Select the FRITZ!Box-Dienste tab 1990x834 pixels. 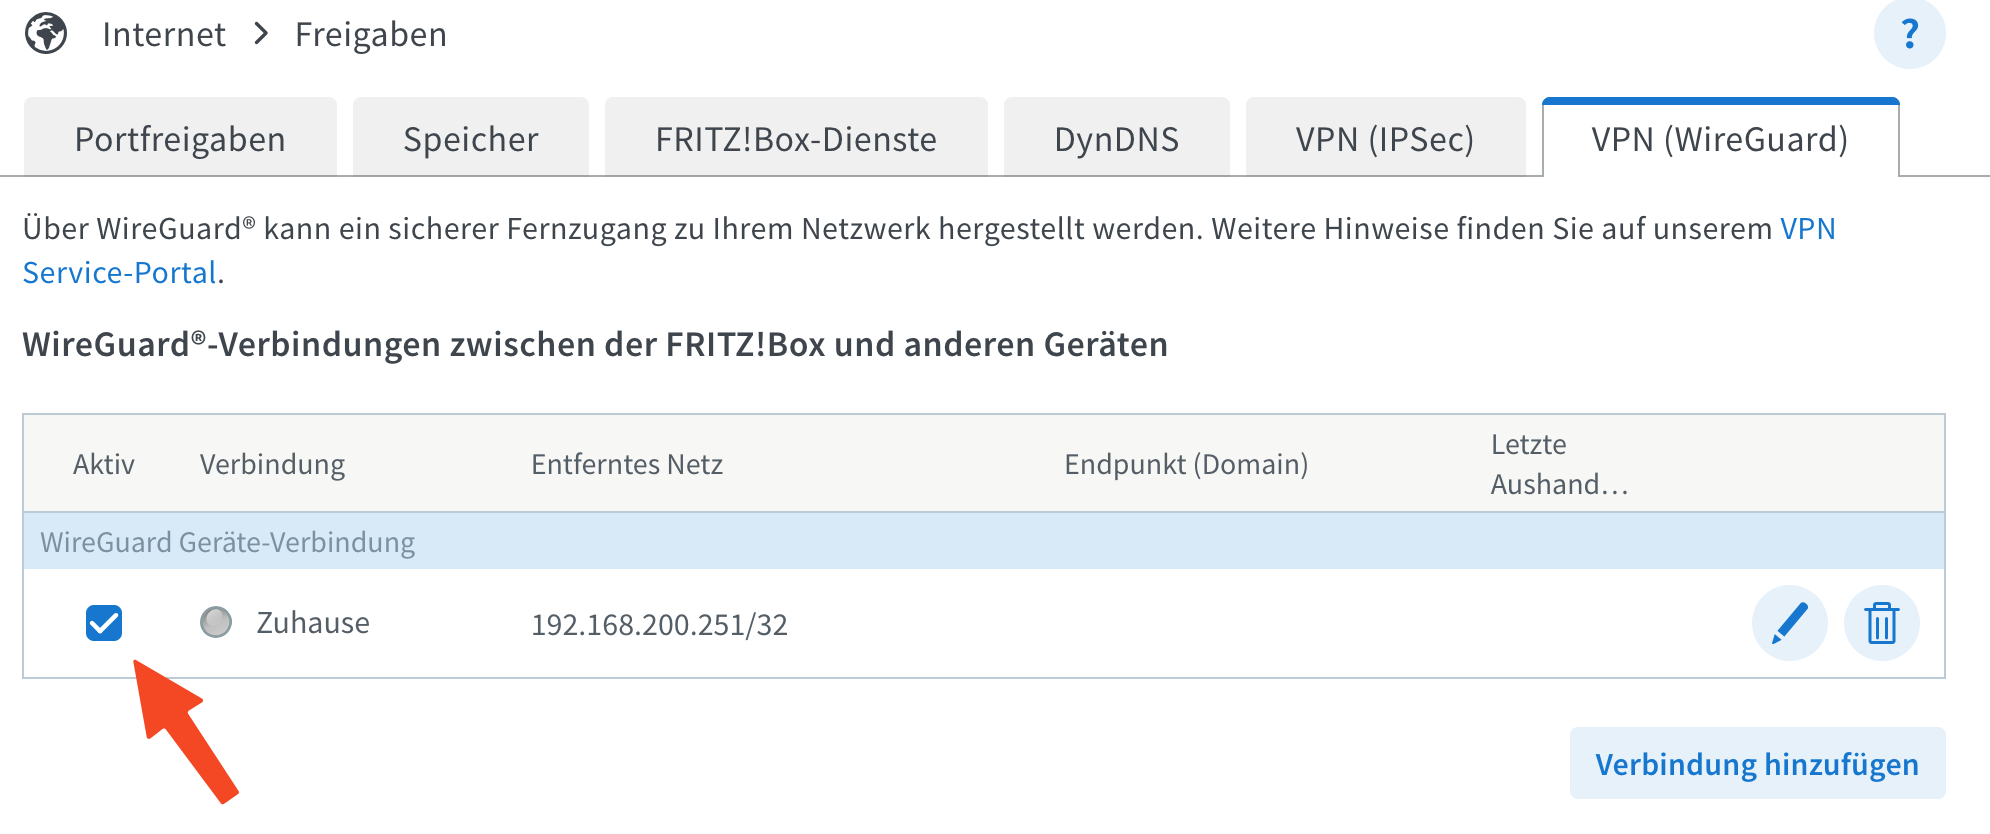tap(796, 139)
